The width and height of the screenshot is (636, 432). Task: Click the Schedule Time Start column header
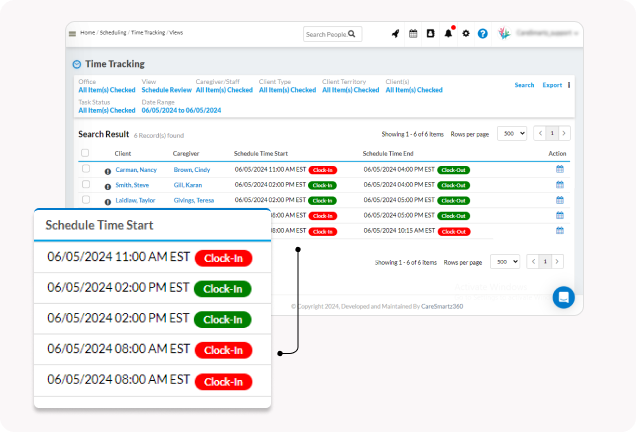[260, 154]
